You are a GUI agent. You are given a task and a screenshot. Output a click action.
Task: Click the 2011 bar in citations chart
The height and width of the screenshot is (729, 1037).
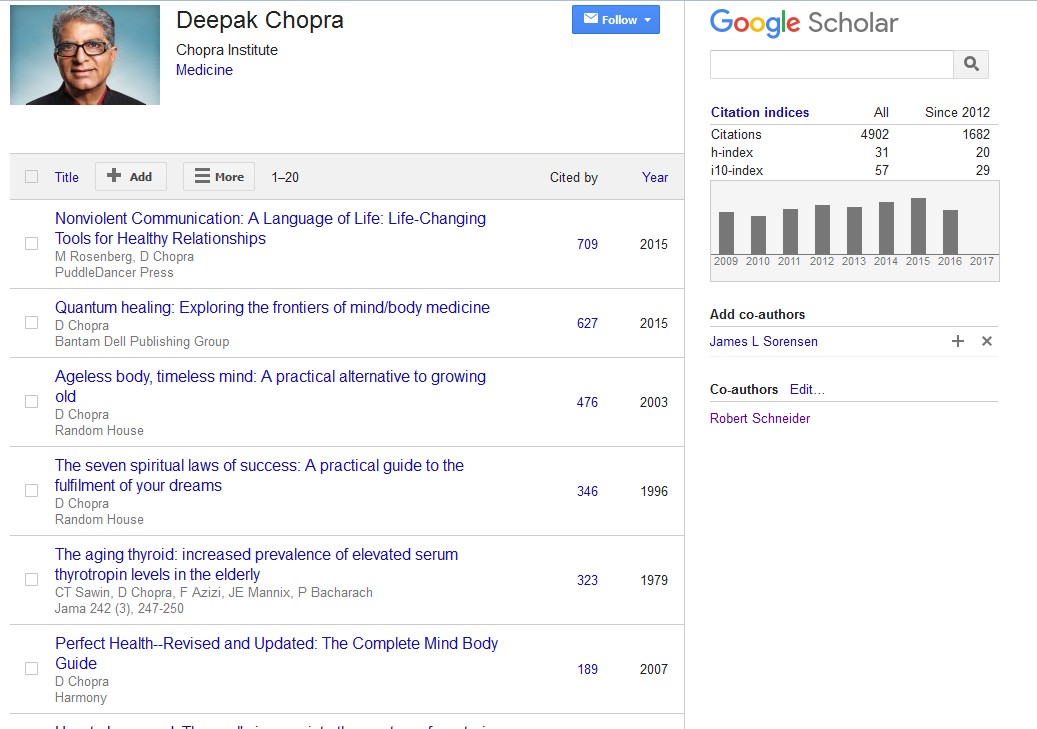[790, 232]
